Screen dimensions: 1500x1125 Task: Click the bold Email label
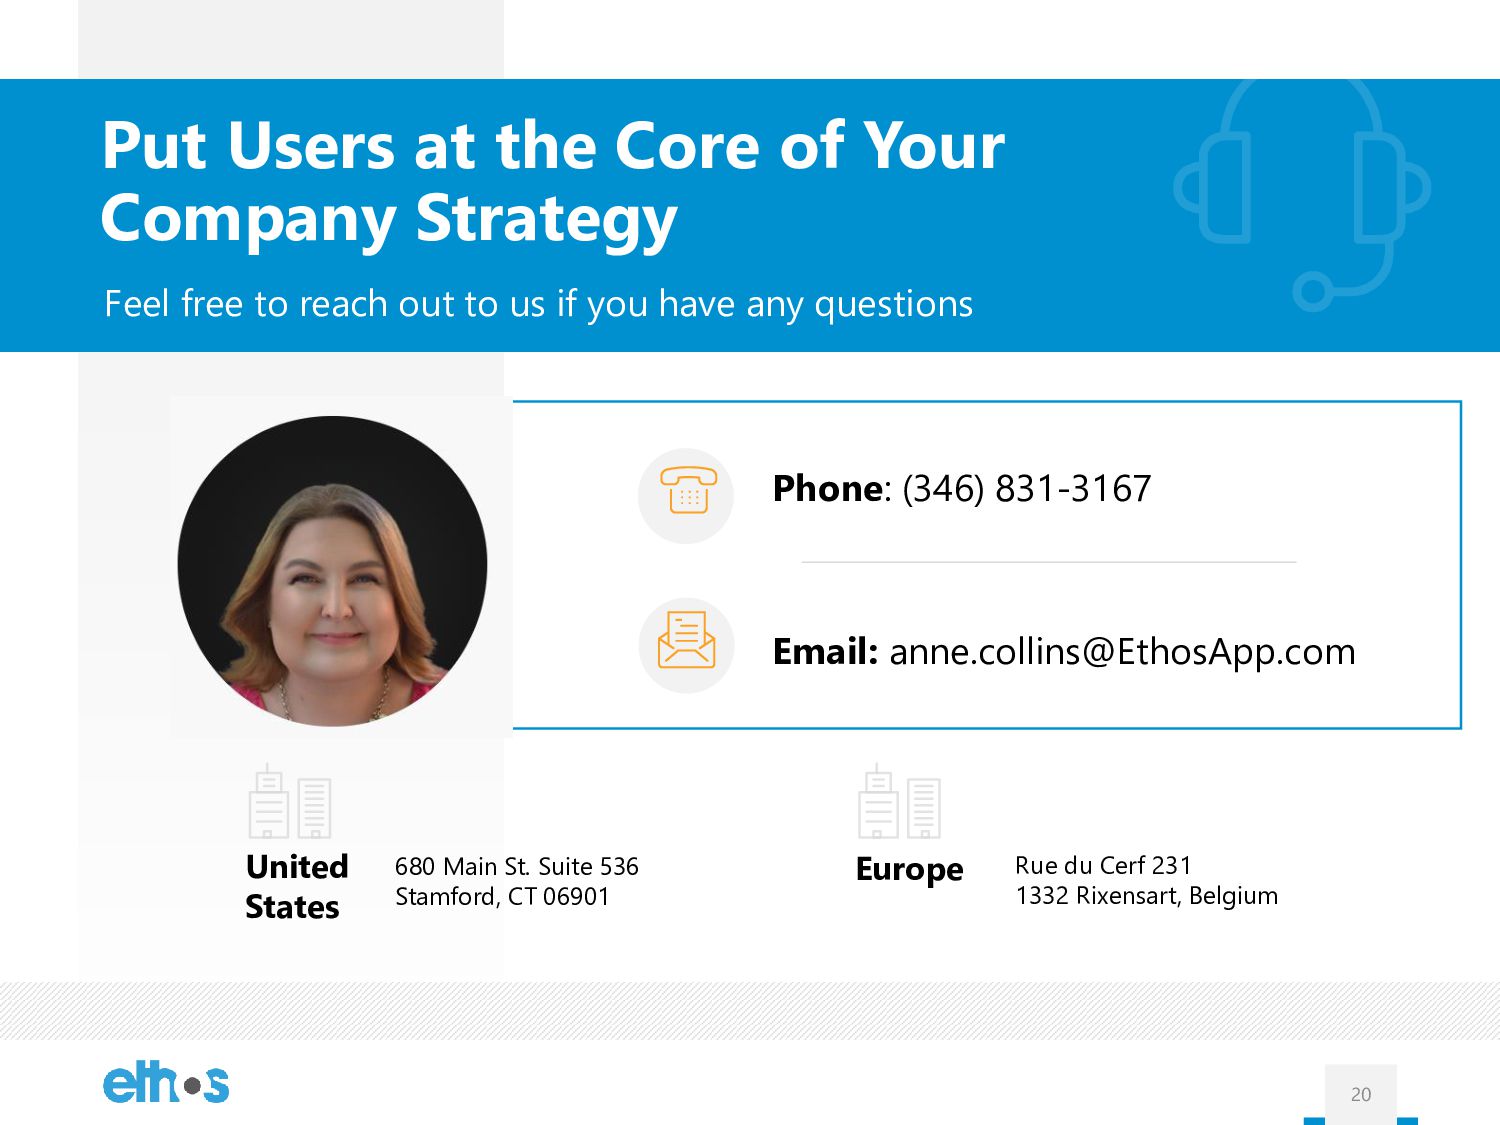(825, 652)
